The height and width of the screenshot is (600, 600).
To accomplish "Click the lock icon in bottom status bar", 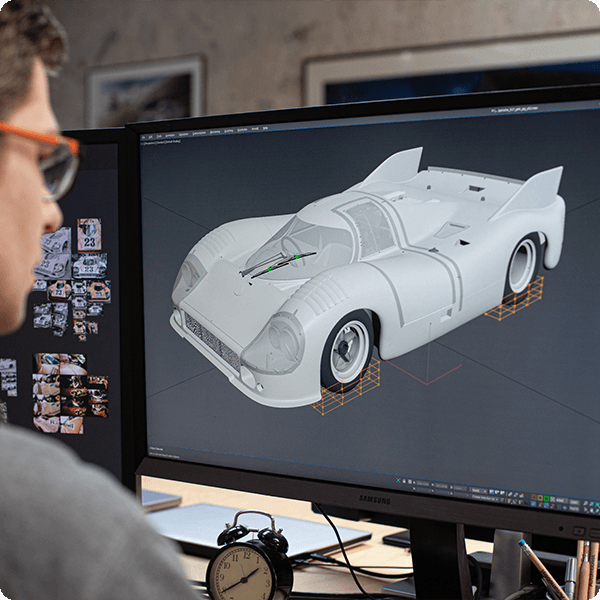I will [404, 481].
